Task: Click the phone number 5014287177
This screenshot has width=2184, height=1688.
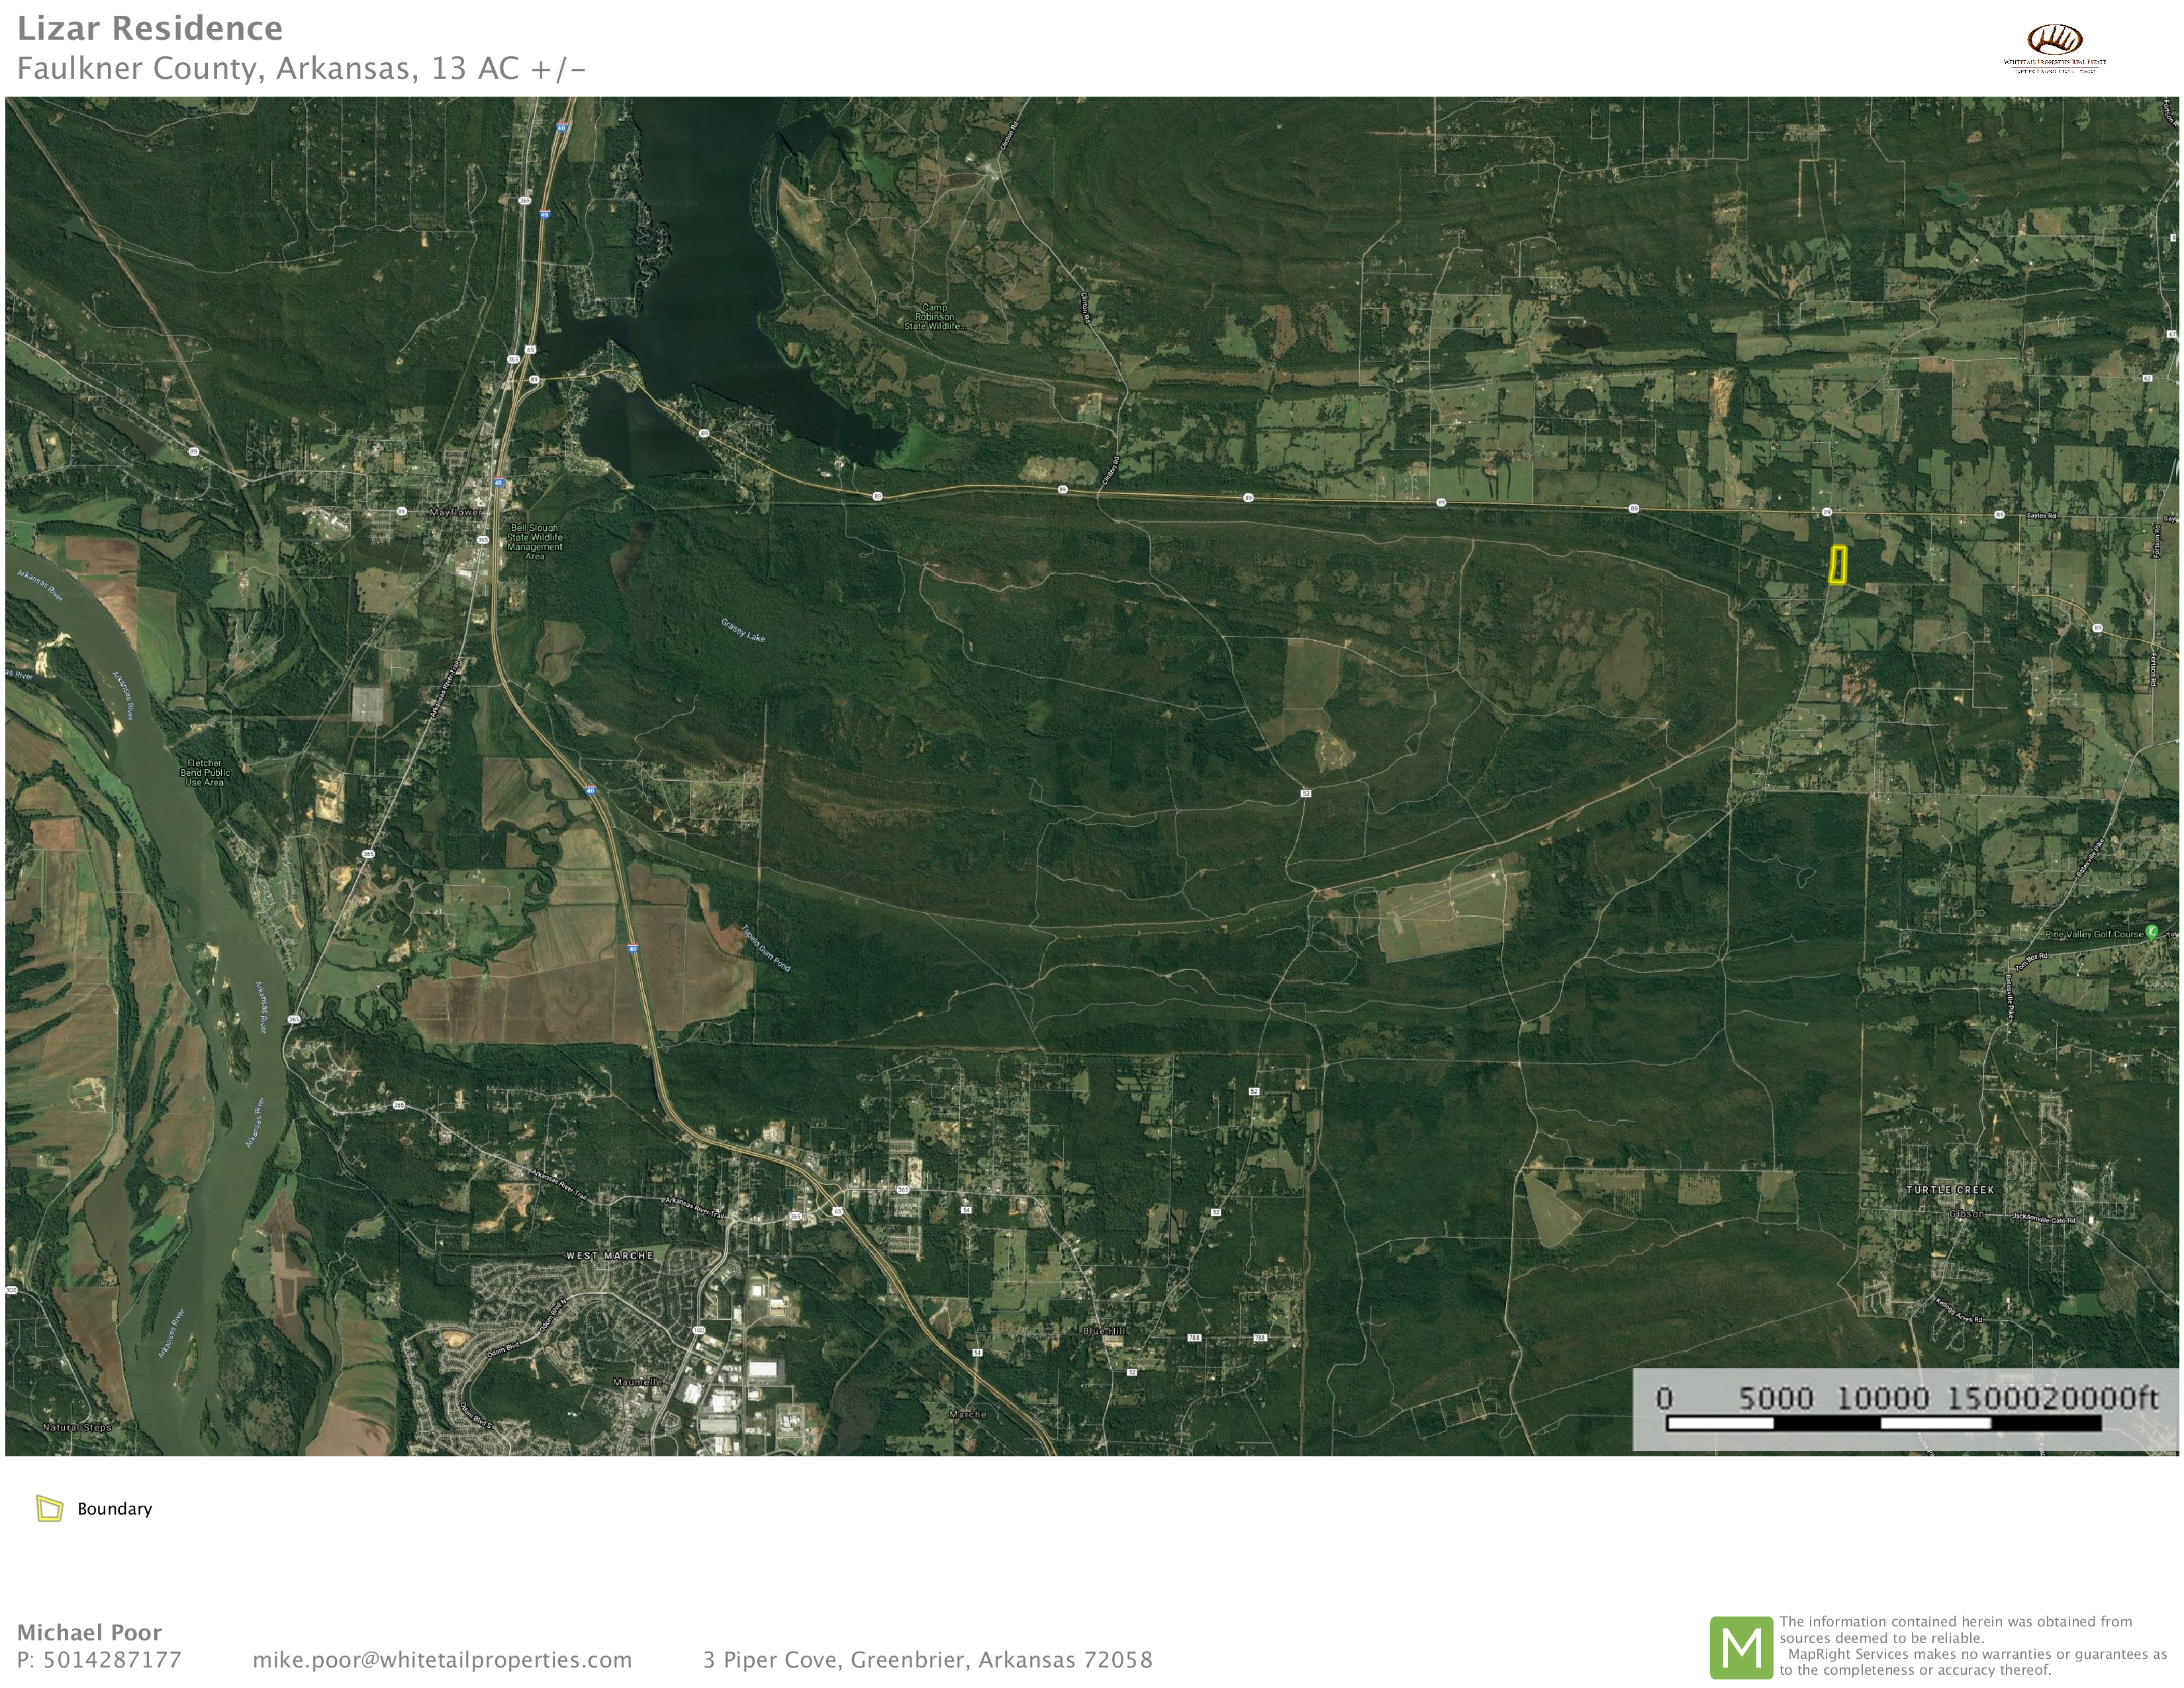Action: (112, 1660)
